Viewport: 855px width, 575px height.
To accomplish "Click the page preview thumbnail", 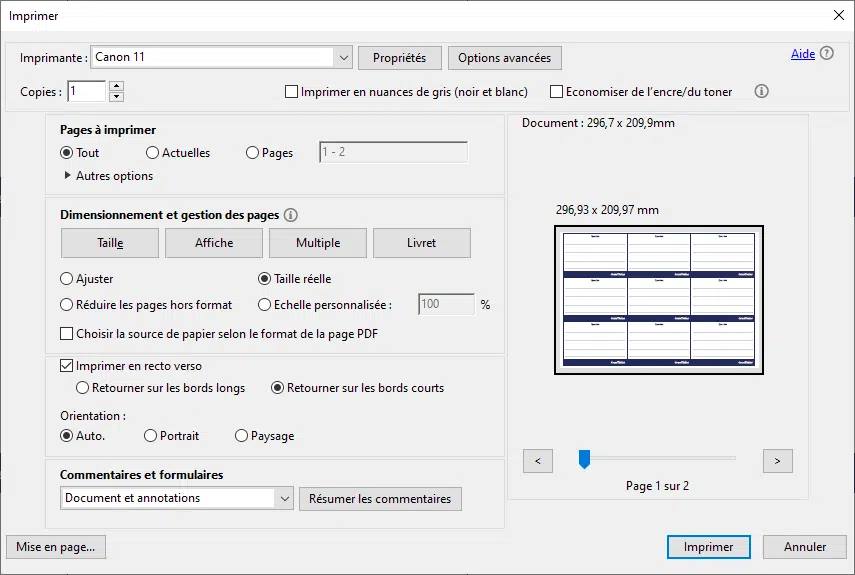I will pos(659,299).
